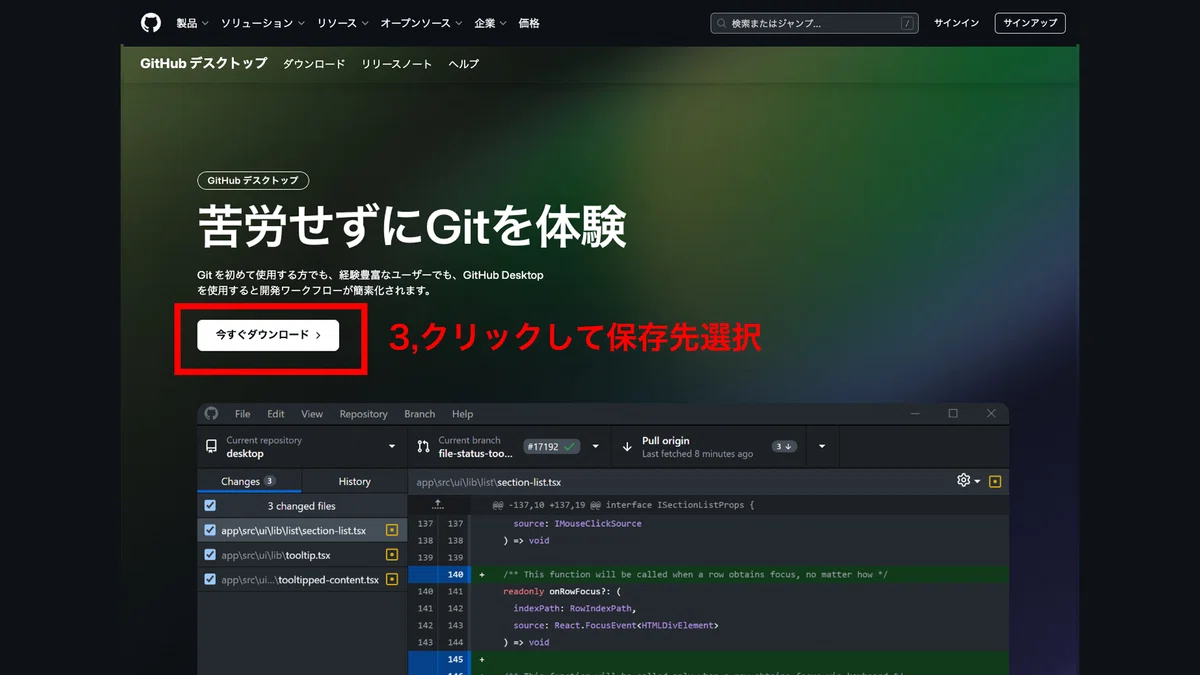Screen dimensions: 1200x675
Task: Expand the オープンソース navigation dropdown
Action: point(421,23)
